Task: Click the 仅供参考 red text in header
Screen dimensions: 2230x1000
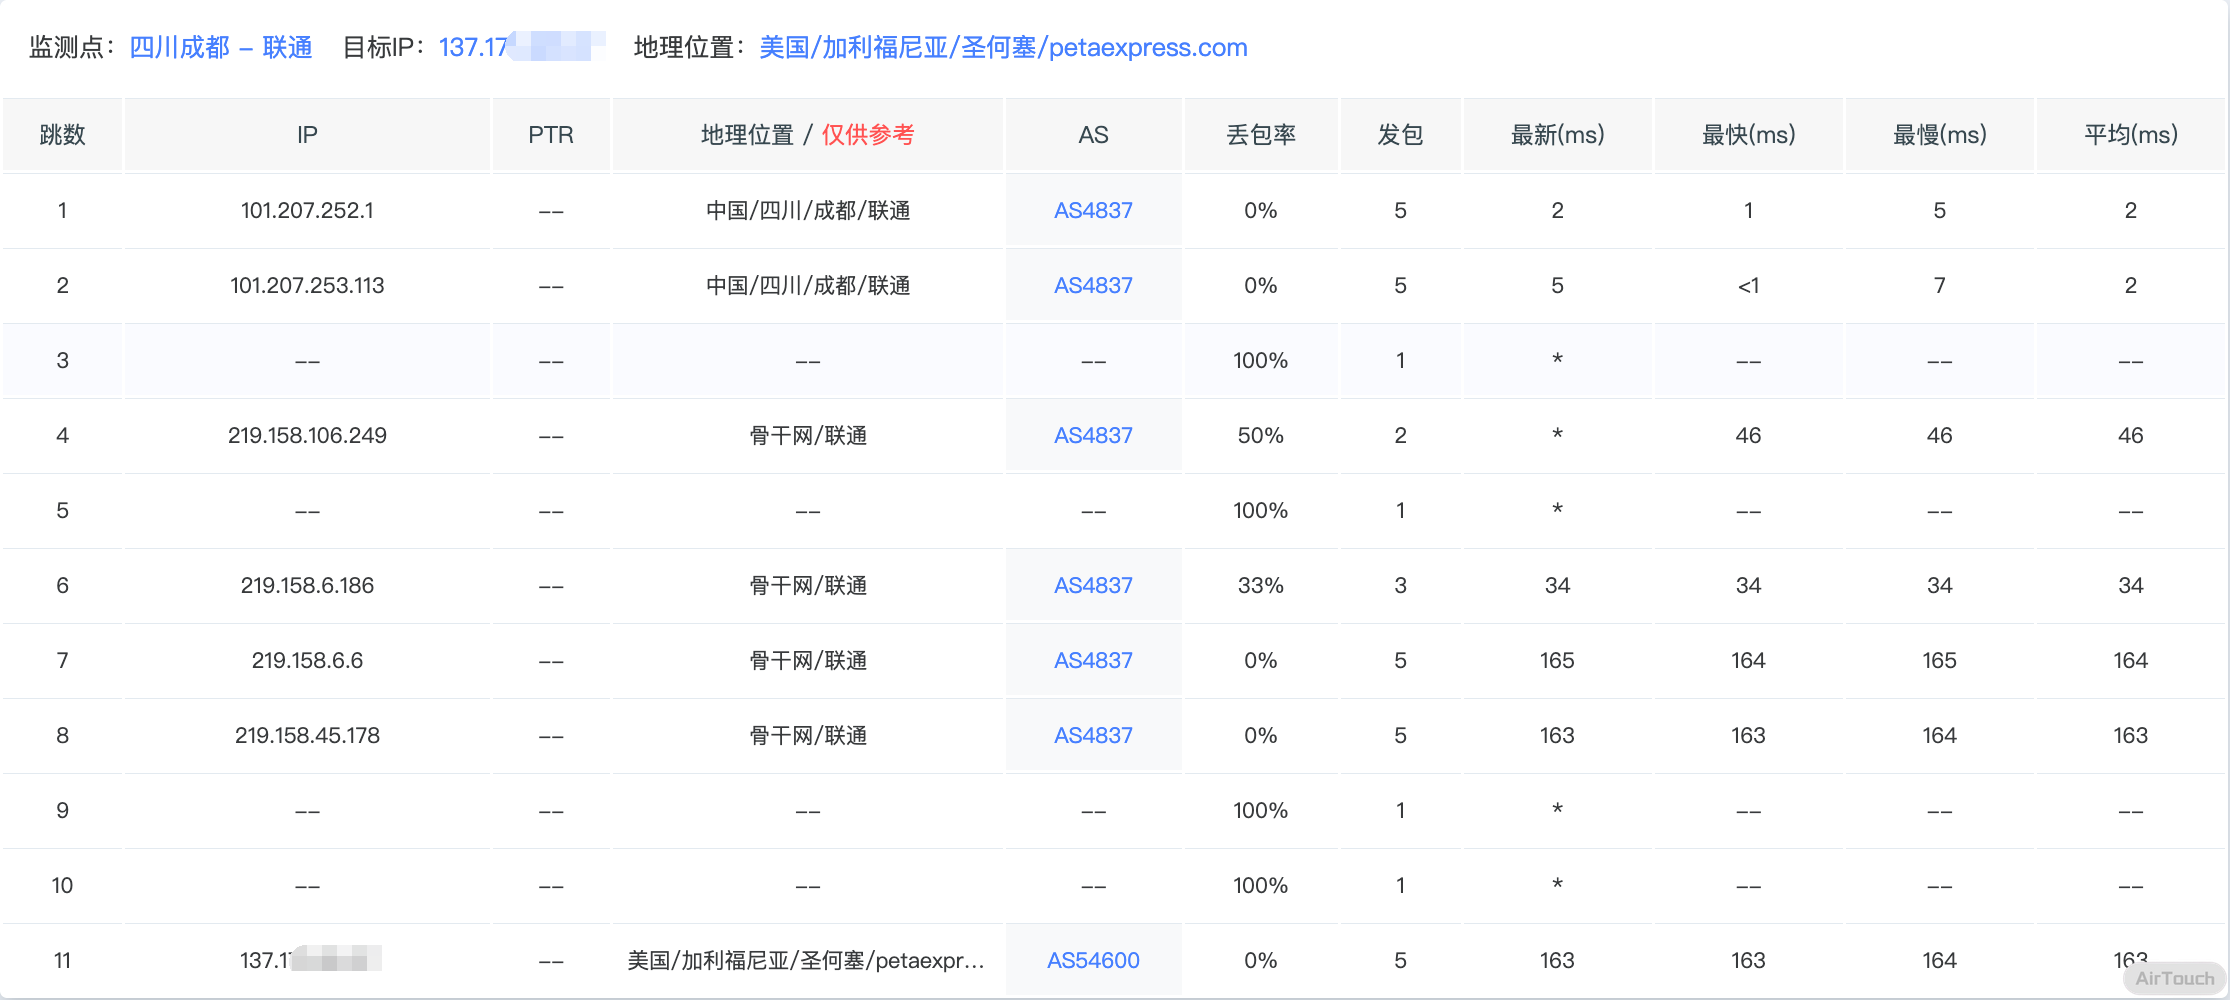Action: 867,135
